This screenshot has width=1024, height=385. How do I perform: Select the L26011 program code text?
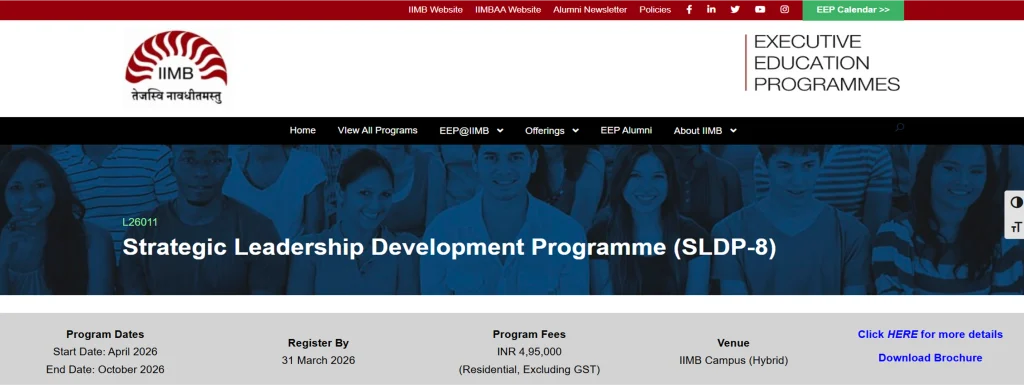[140, 223]
